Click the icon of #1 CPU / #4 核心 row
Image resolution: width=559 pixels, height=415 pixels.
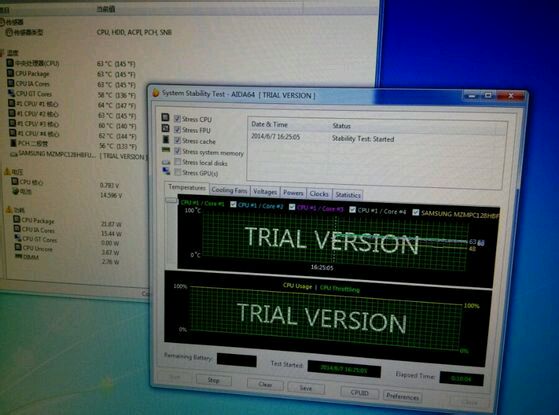[13, 133]
